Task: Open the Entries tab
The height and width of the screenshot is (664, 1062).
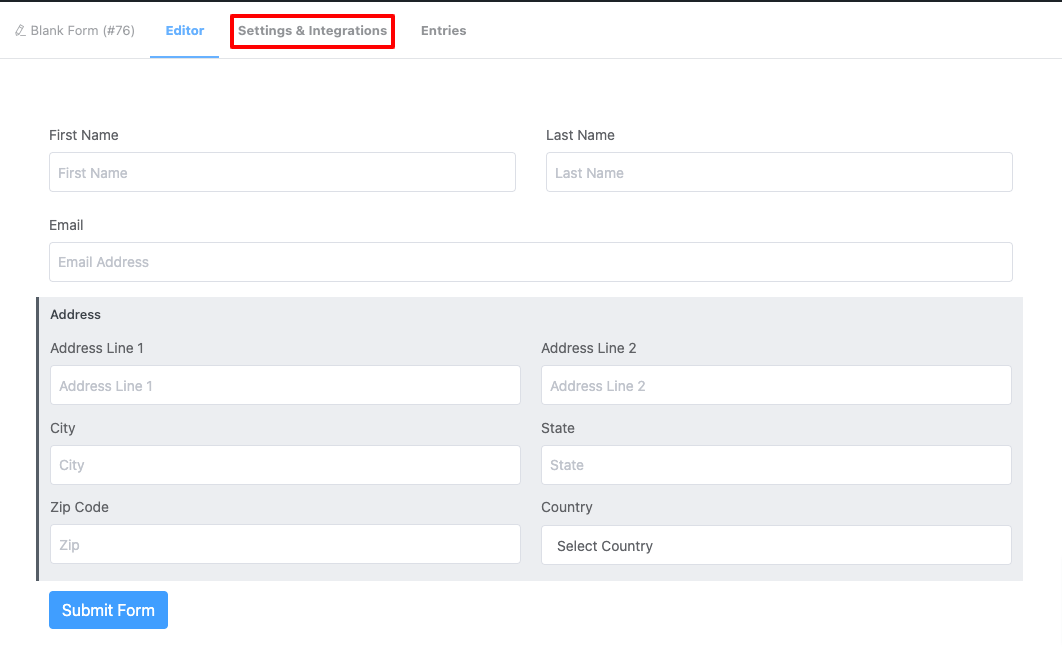Action: click(444, 30)
